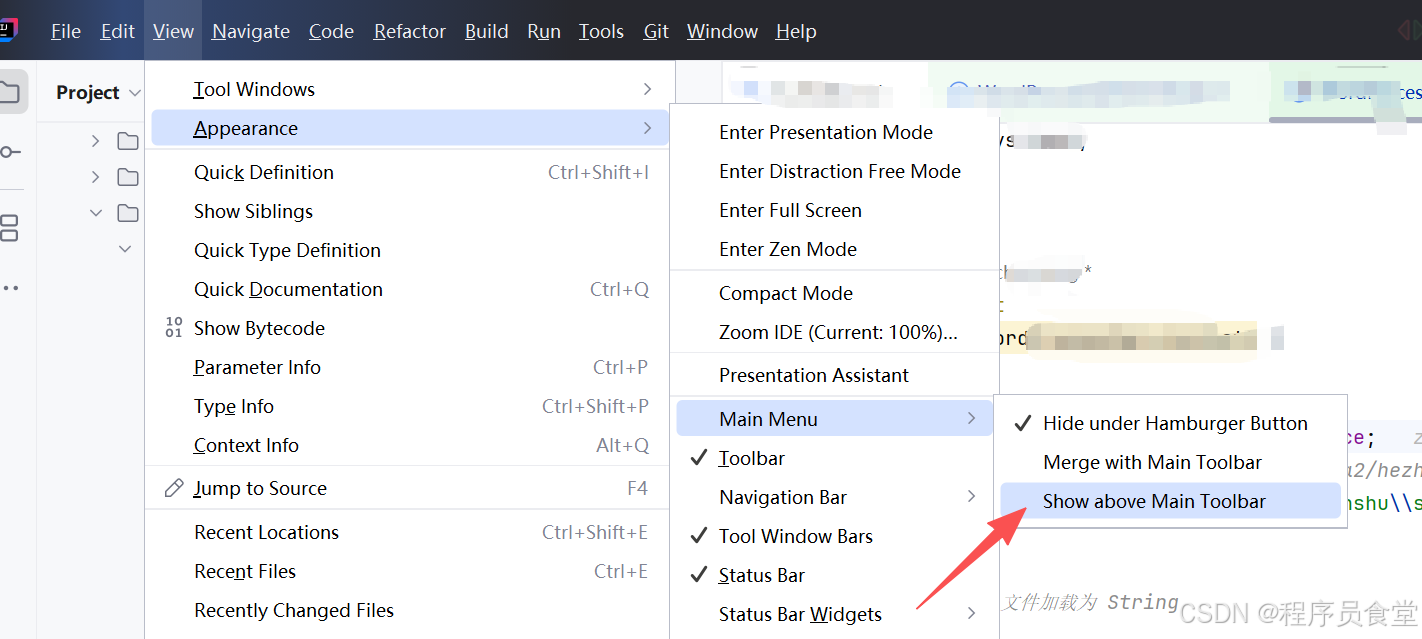Select Show above Main Toolbar option
Image resolution: width=1422 pixels, height=639 pixels.
pos(1170,501)
